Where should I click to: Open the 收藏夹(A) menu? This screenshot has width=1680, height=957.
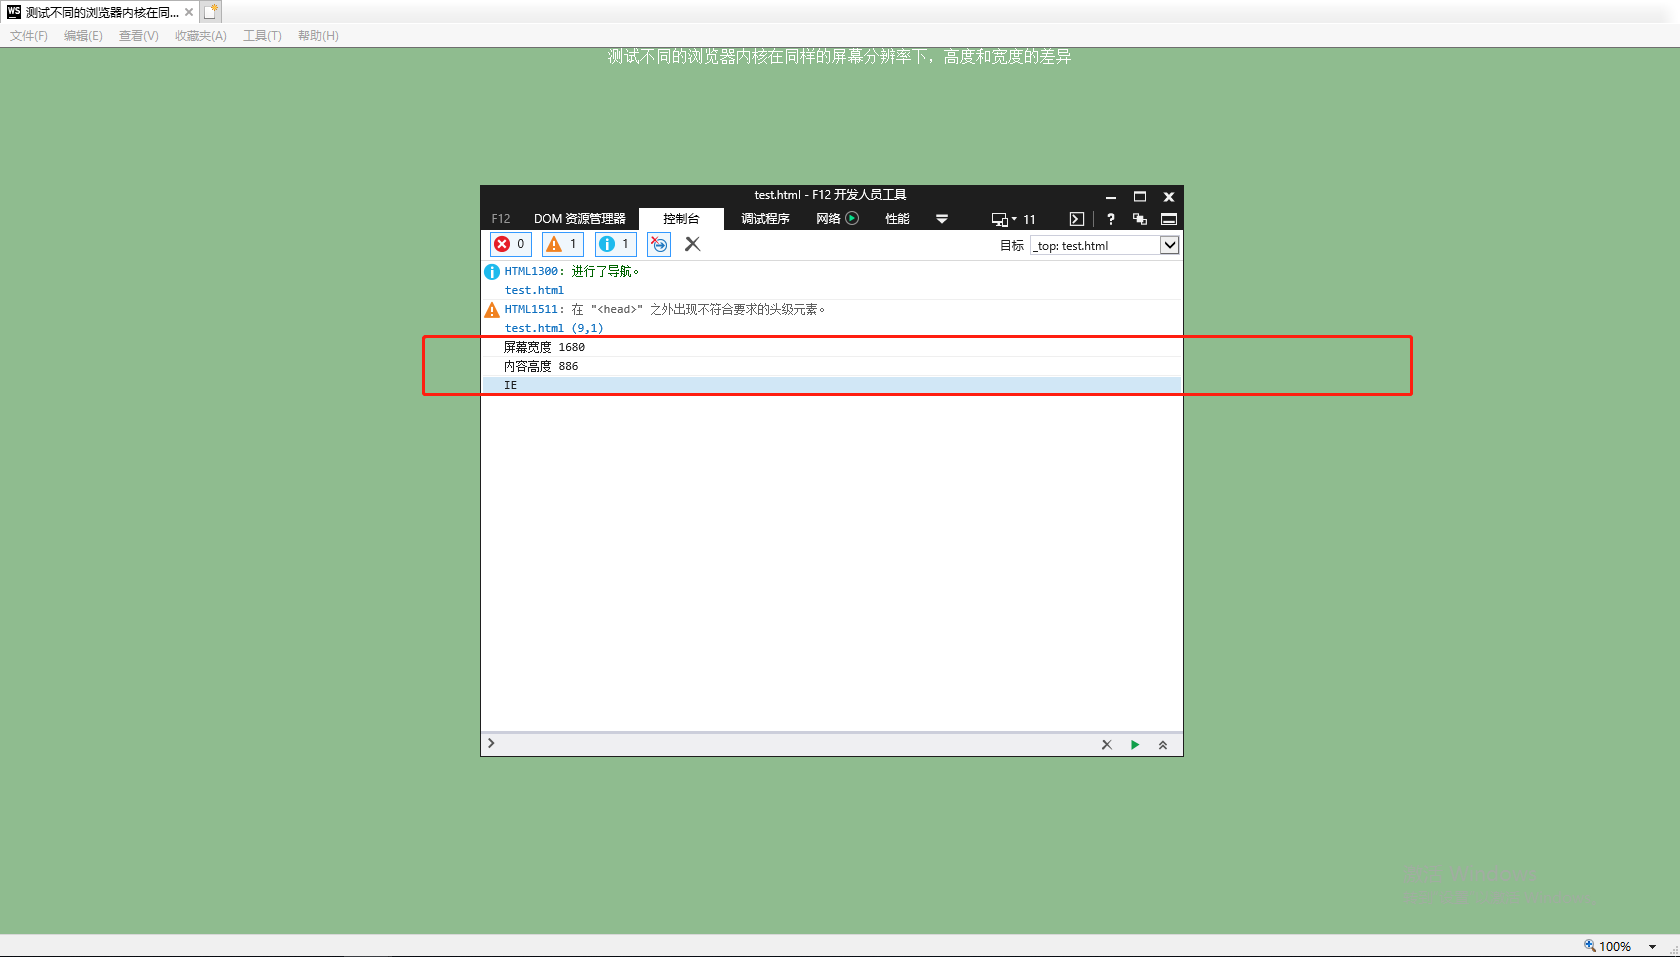coord(201,36)
